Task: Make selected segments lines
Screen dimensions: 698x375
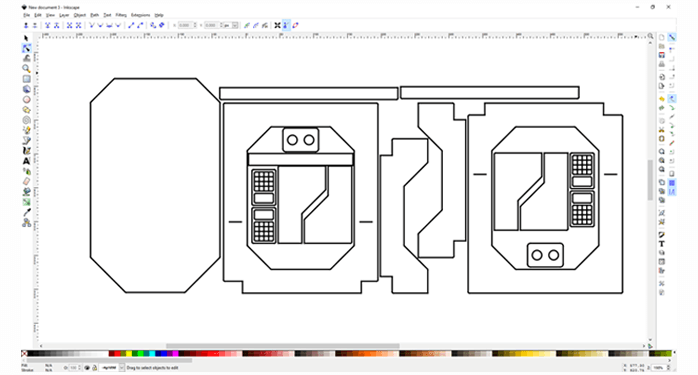Action: point(131,25)
